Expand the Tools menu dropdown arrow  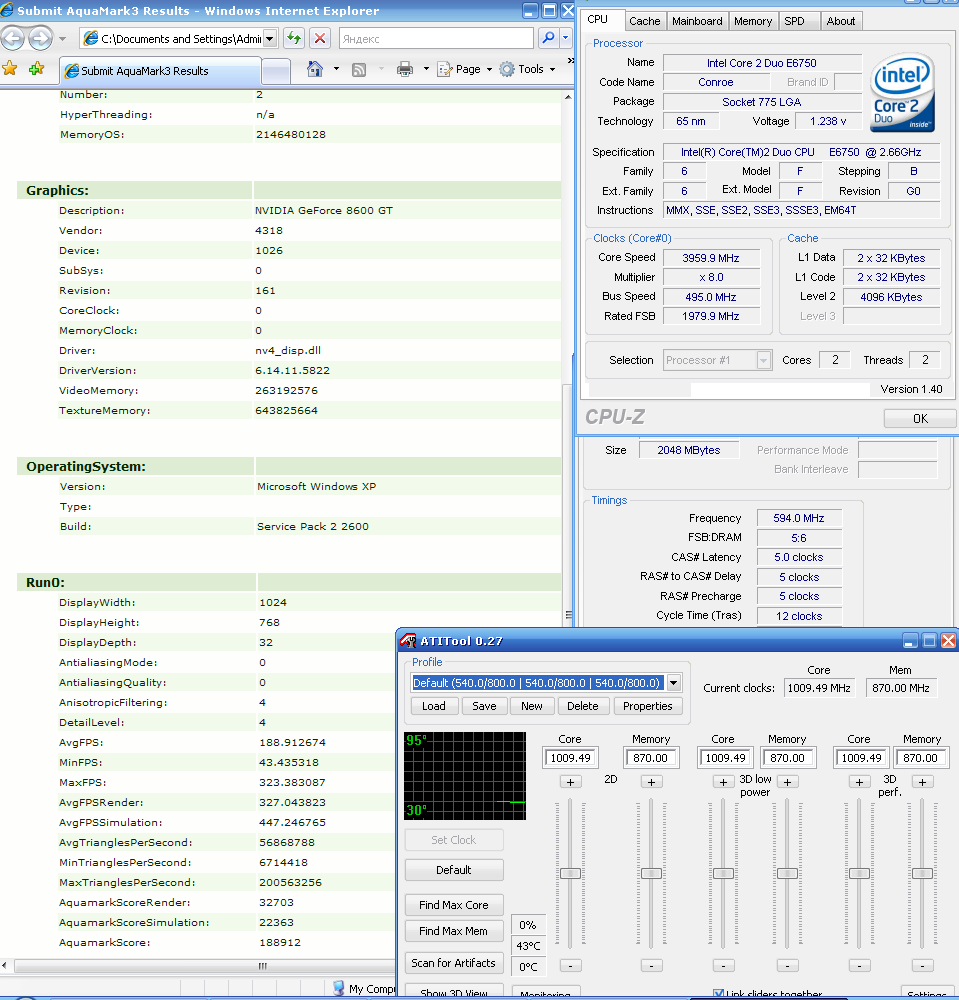[552, 70]
